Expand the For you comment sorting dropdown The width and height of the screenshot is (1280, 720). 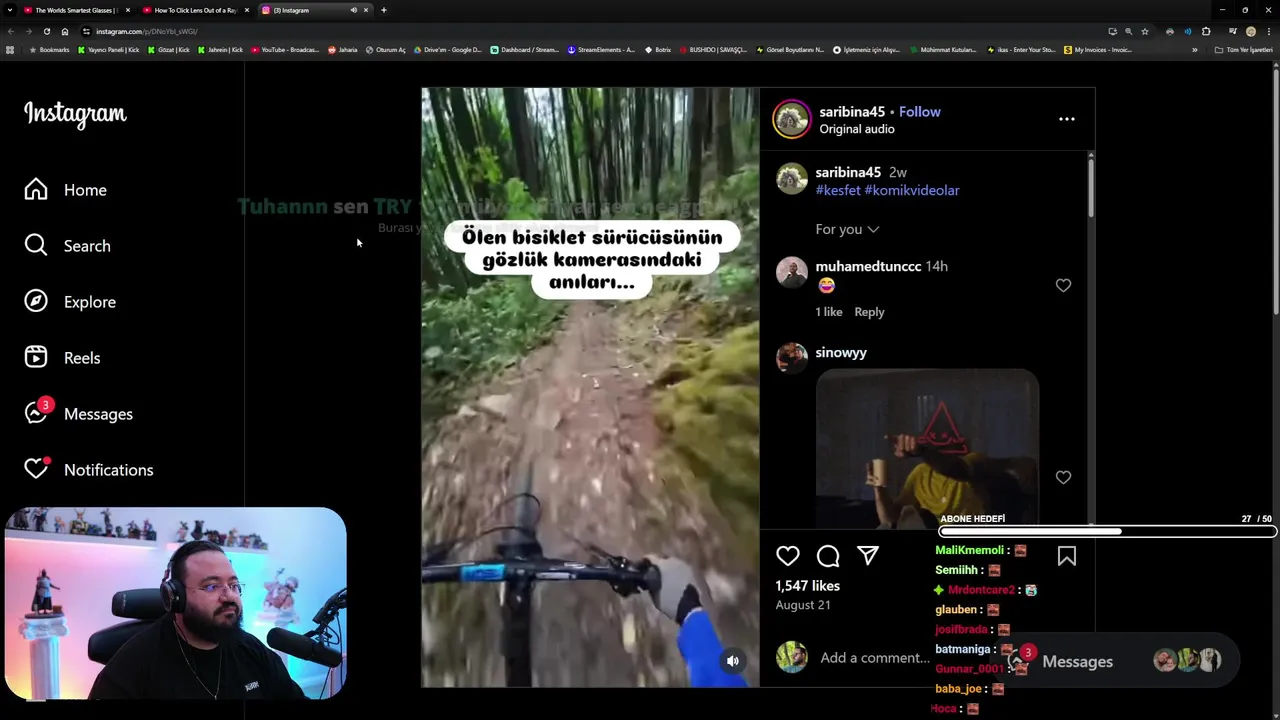coord(847,229)
